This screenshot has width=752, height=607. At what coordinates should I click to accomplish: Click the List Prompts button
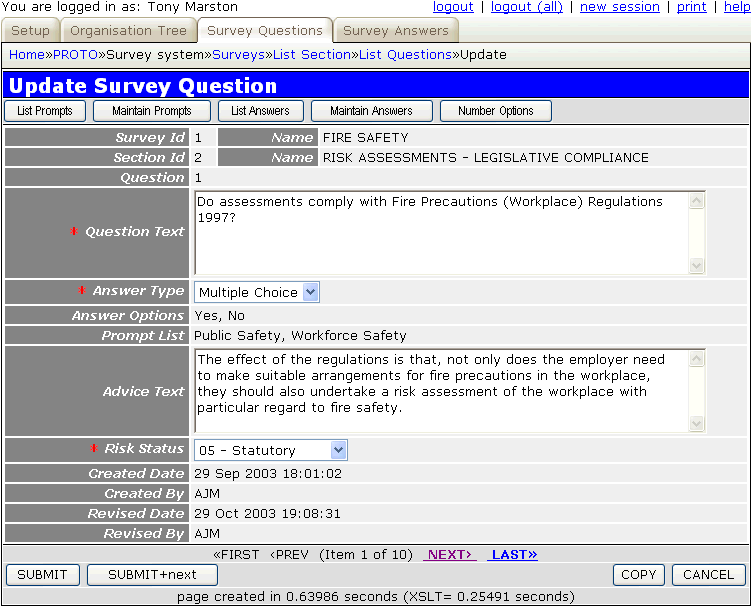tap(45, 111)
